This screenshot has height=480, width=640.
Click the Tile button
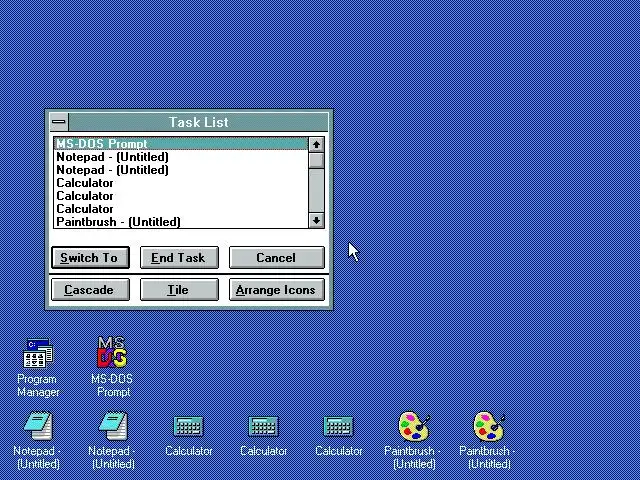pyautogui.click(x=179, y=290)
